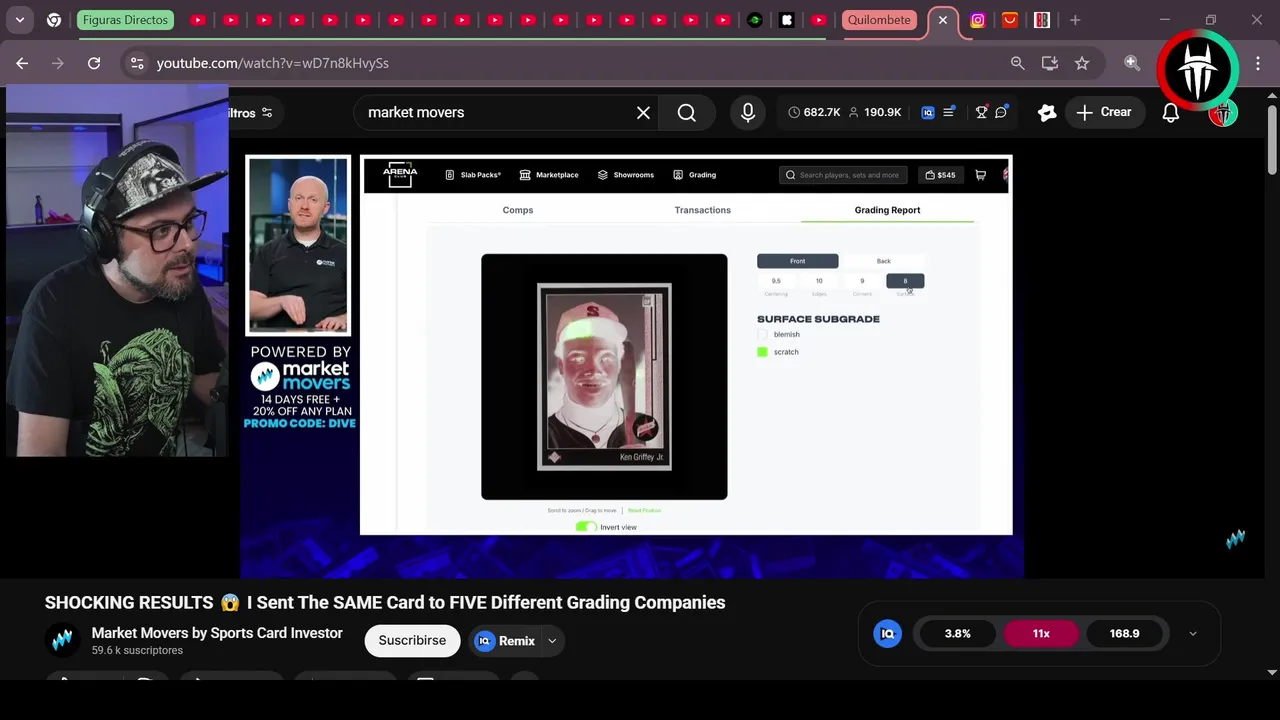
Task: Click the zoom magnifier icon in address bar
Action: (x=1017, y=63)
